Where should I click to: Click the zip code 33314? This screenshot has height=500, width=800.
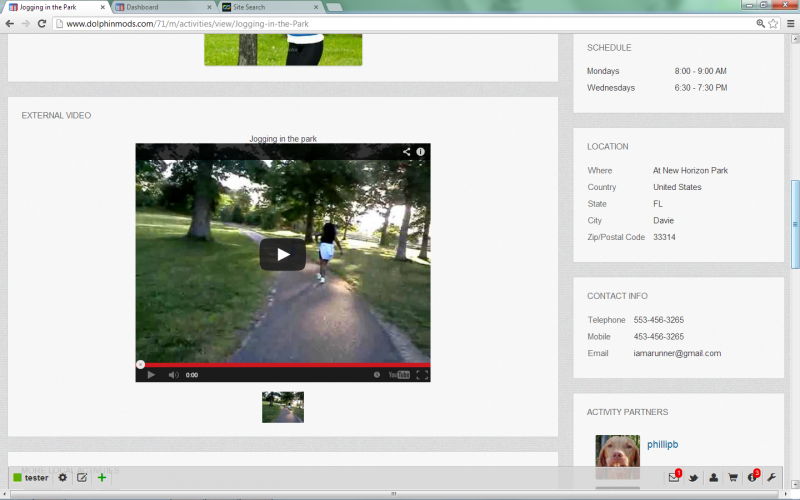[664, 237]
